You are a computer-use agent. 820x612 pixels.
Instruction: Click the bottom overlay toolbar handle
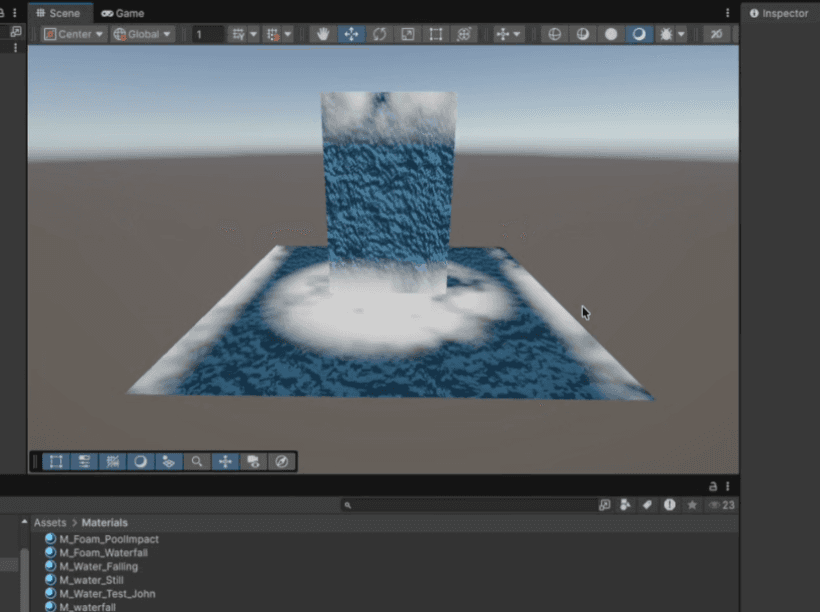[x=36, y=461]
